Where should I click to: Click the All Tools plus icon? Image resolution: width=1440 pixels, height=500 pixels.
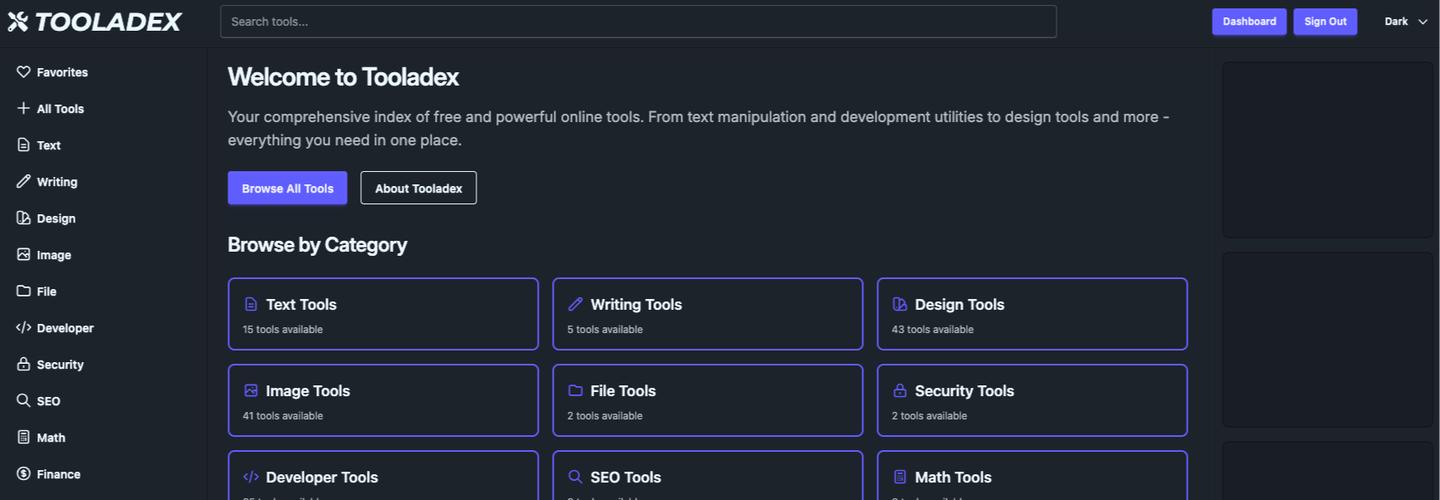click(x=24, y=108)
